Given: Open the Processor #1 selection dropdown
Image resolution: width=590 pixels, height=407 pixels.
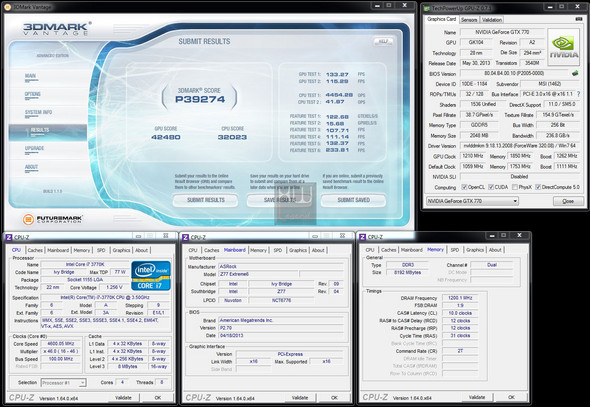Looking at the screenshot, I should (x=64, y=383).
